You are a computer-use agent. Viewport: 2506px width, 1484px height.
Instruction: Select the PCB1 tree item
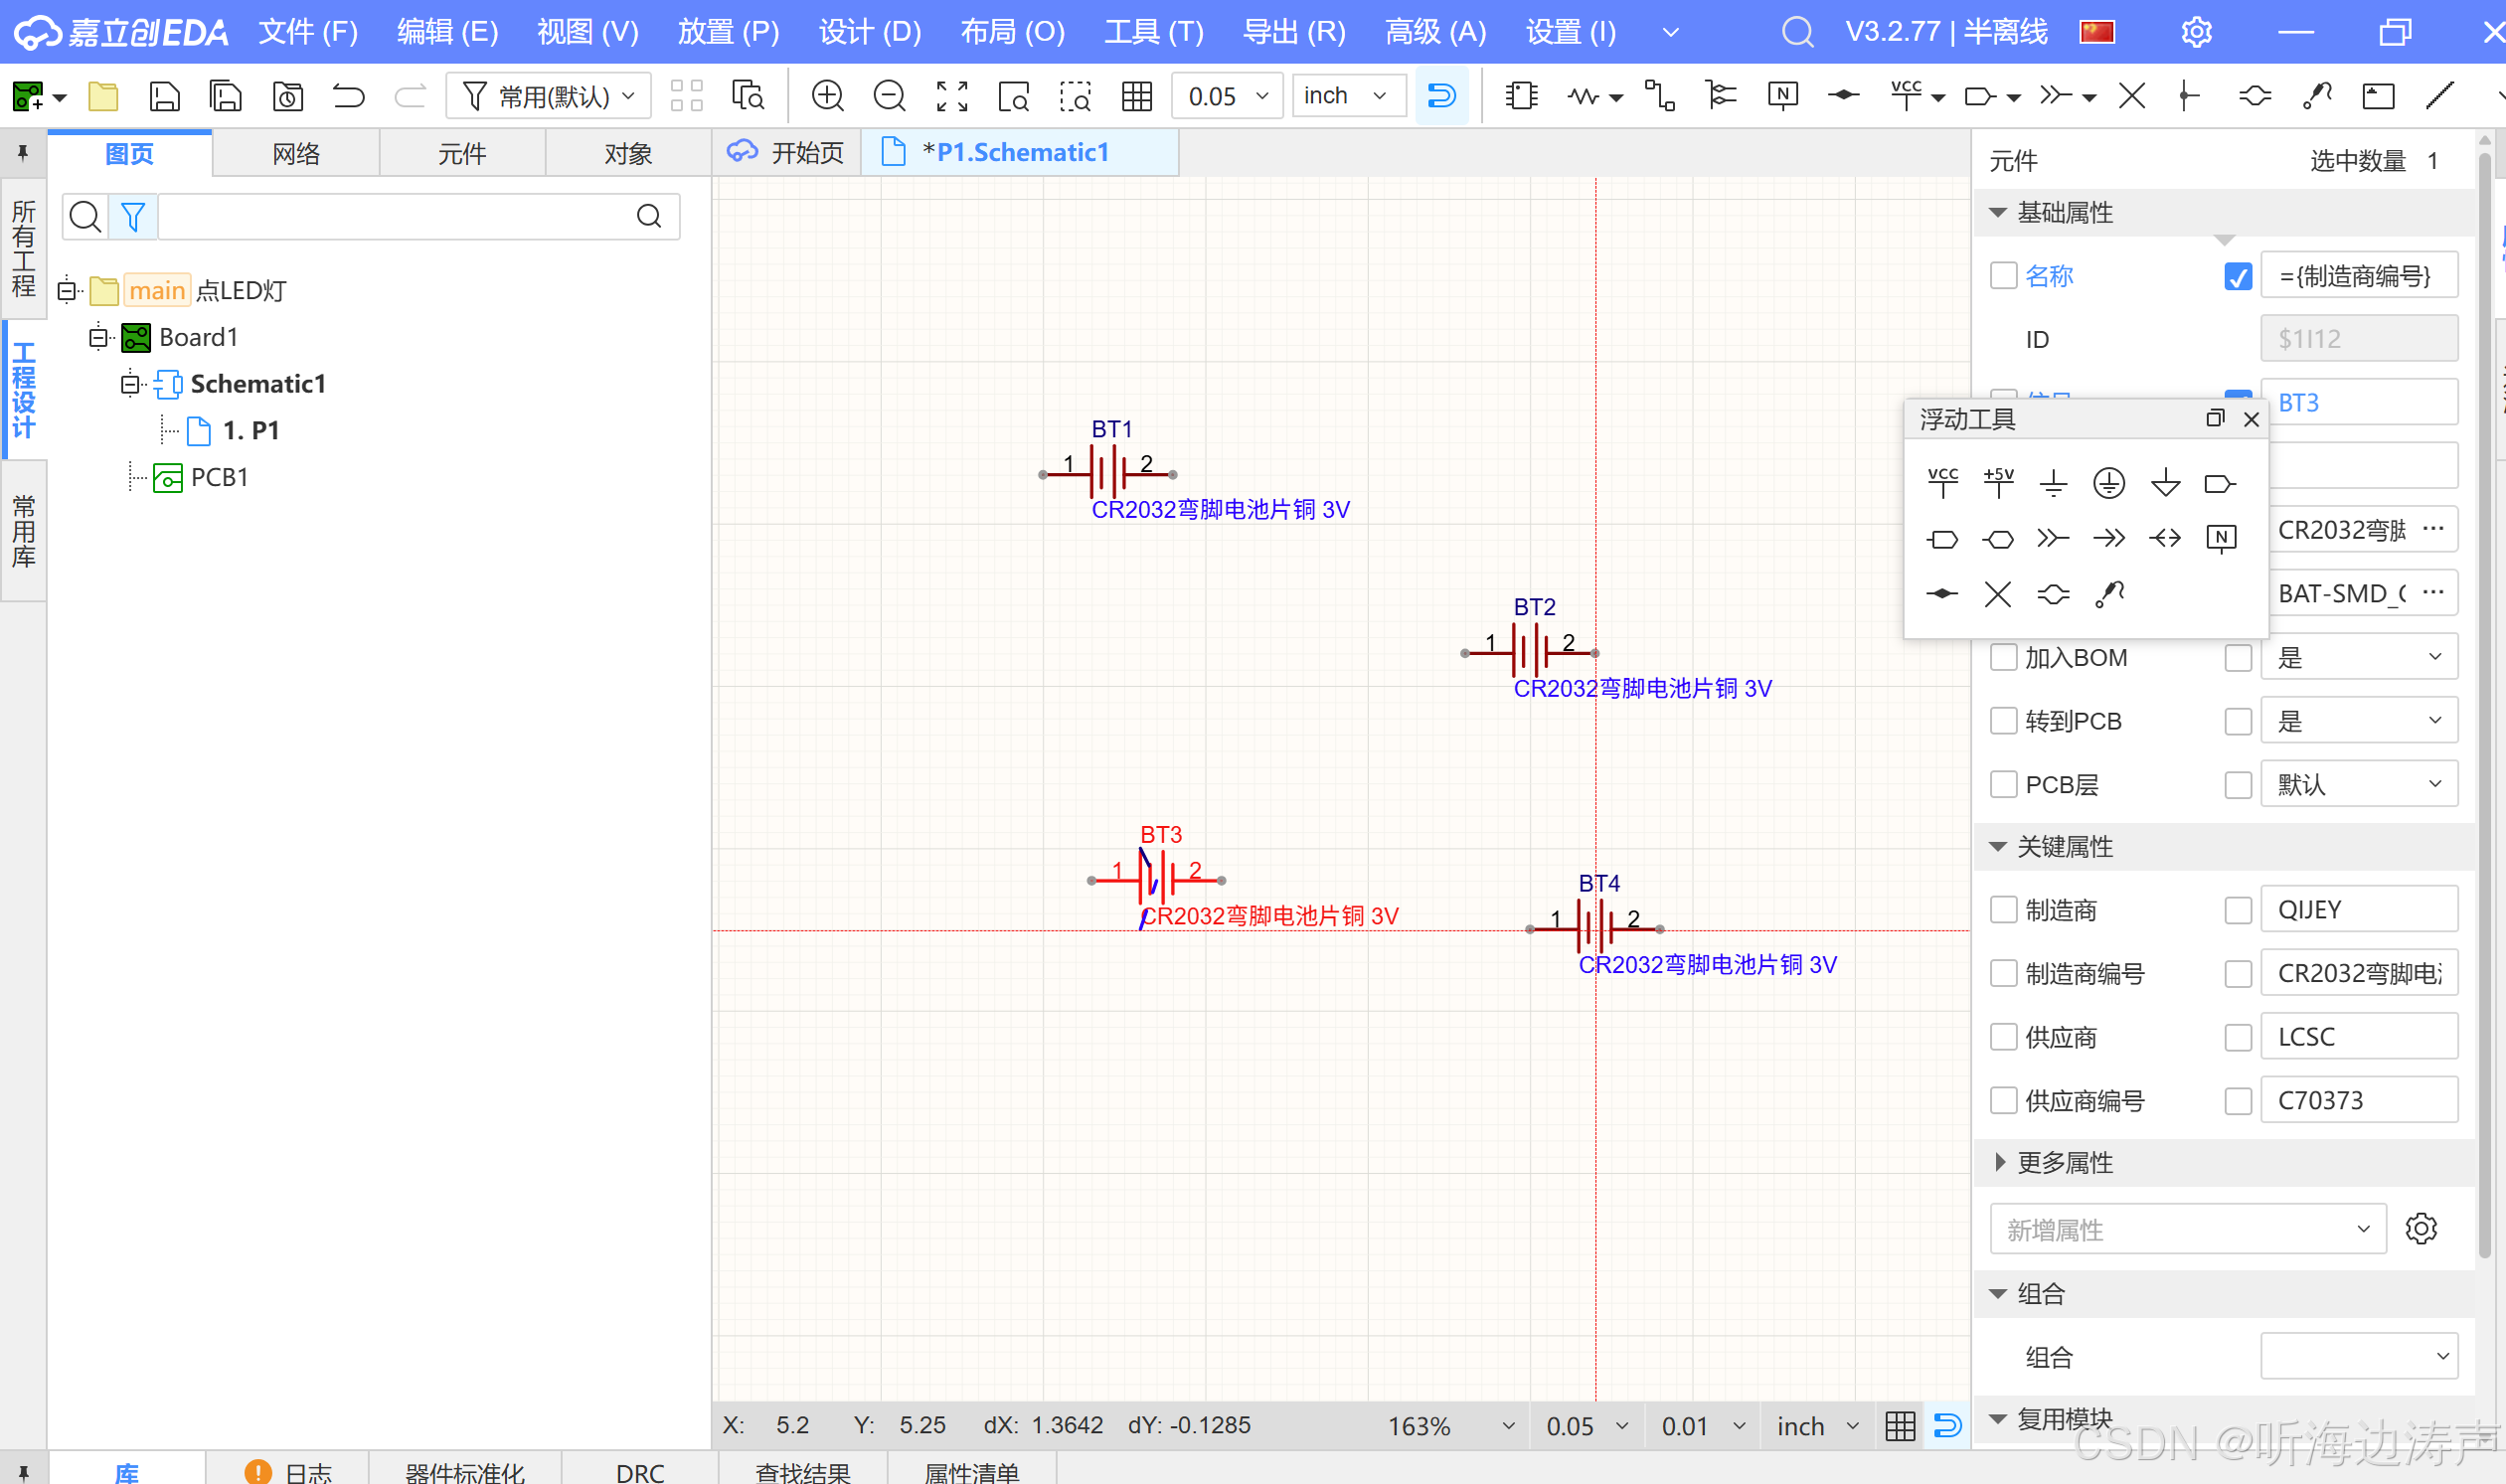219,477
